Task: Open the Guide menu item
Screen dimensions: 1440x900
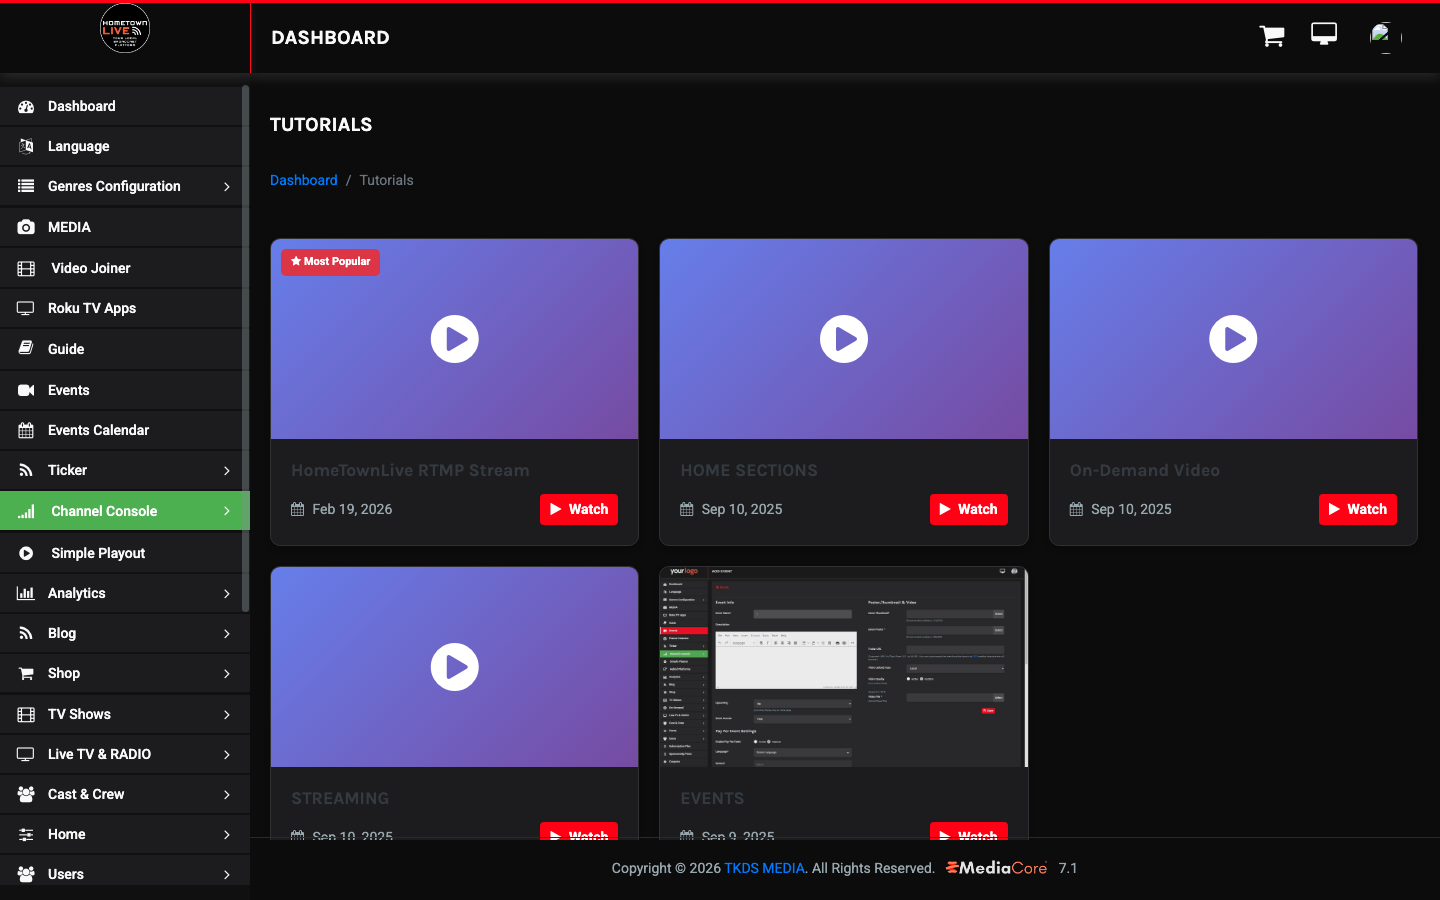Action: (x=121, y=349)
